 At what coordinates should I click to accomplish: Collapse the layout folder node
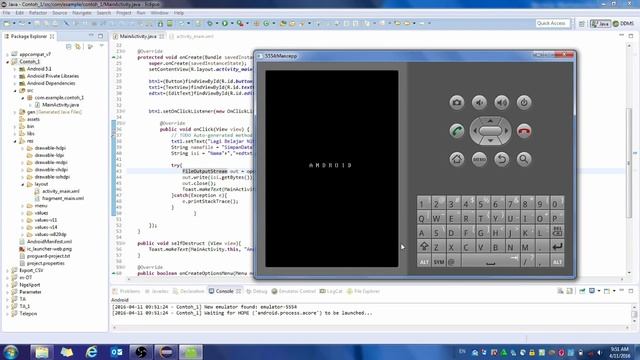pos(23,184)
